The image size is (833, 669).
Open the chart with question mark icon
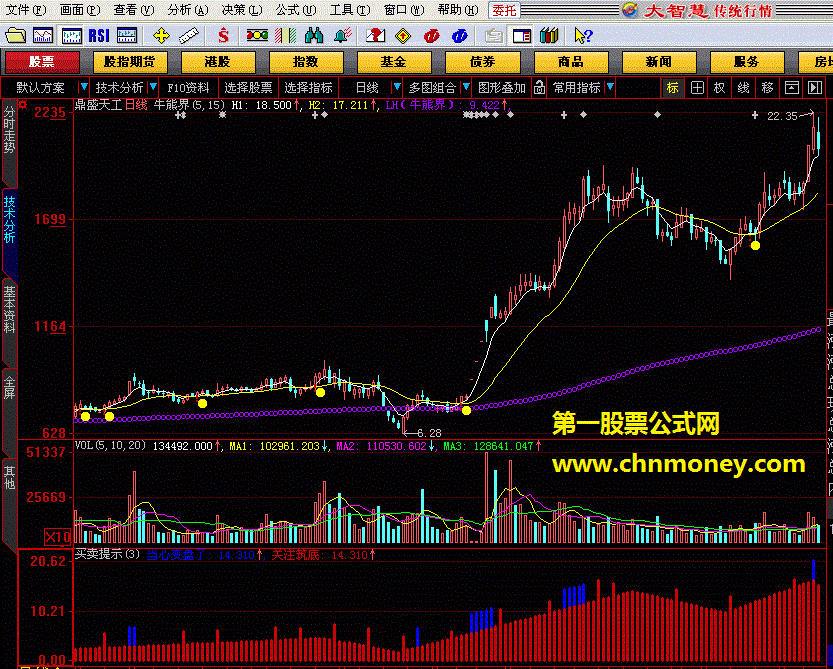[376, 36]
